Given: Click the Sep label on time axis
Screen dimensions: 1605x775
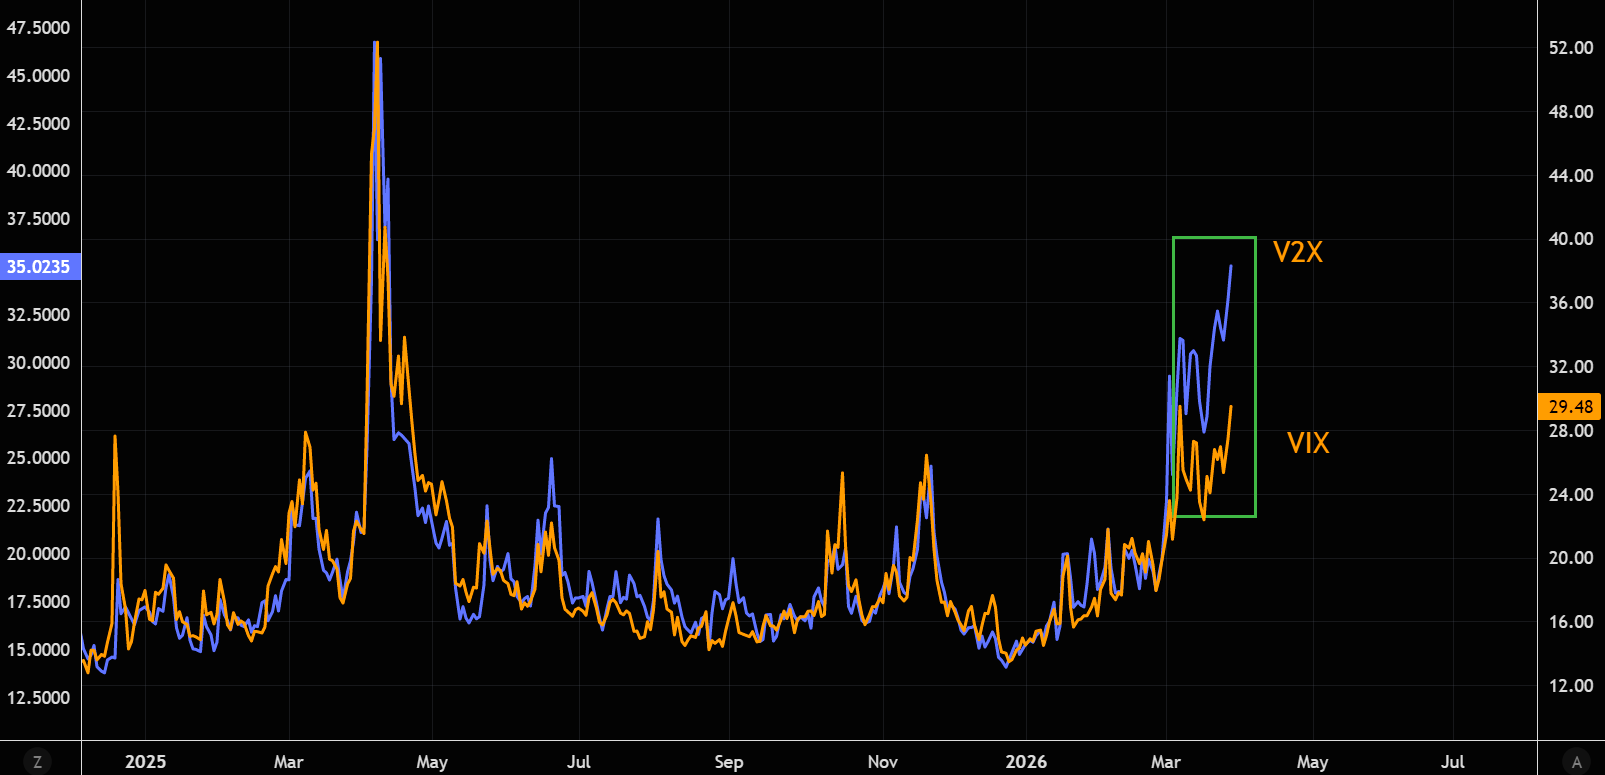Looking at the screenshot, I should point(728,762).
